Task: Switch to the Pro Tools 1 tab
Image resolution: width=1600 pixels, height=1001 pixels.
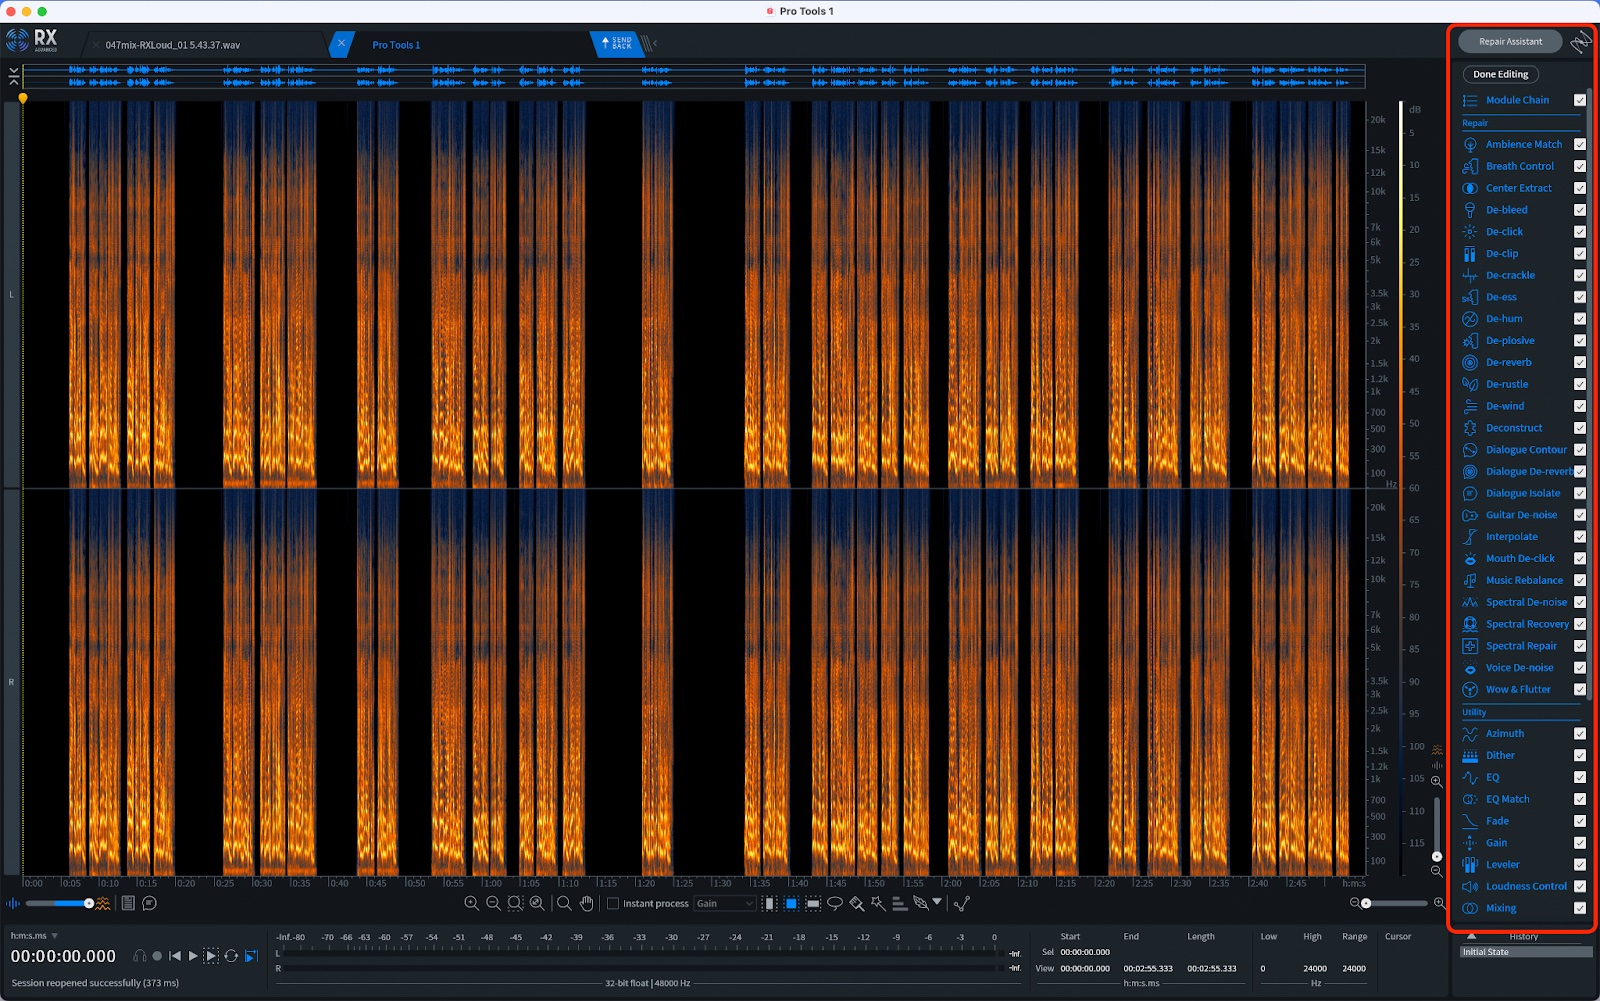Action: point(396,45)
